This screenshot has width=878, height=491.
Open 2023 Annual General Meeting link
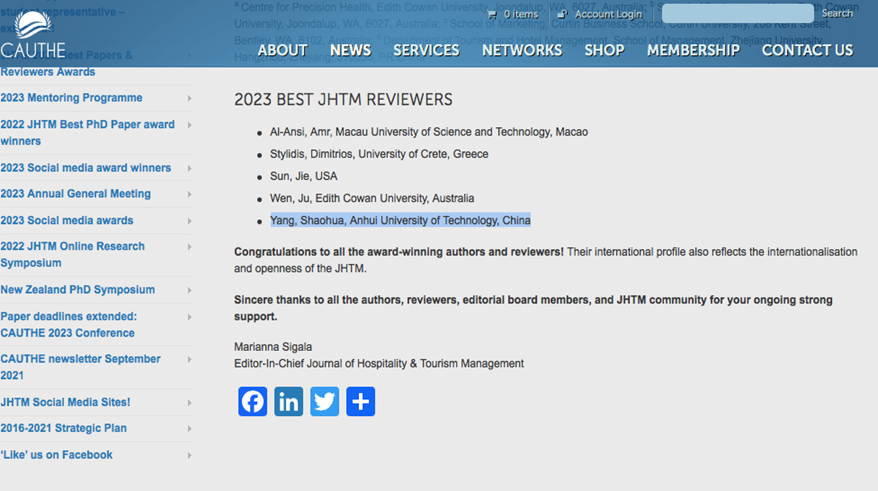[76, 194]
